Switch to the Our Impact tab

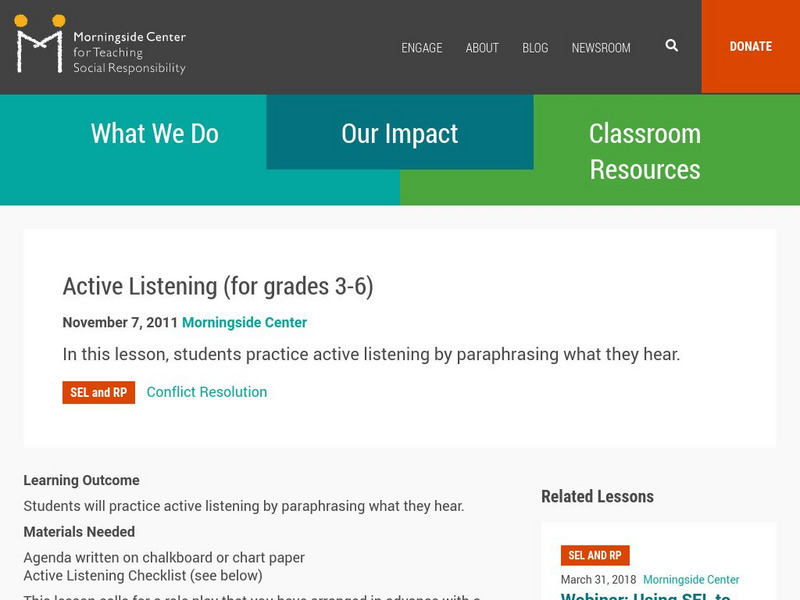click(x=400, y=134)
